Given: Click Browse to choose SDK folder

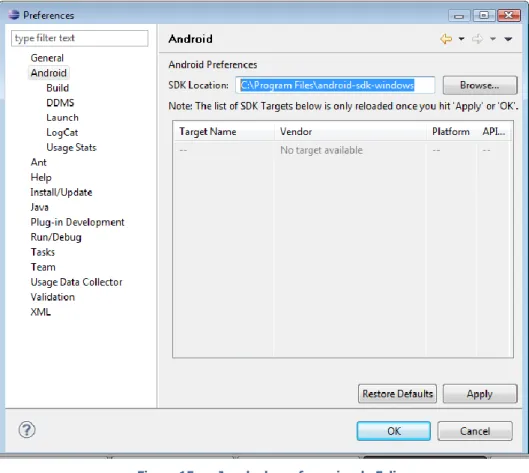Looking at the screenshot, I should (x=479, y=85).
